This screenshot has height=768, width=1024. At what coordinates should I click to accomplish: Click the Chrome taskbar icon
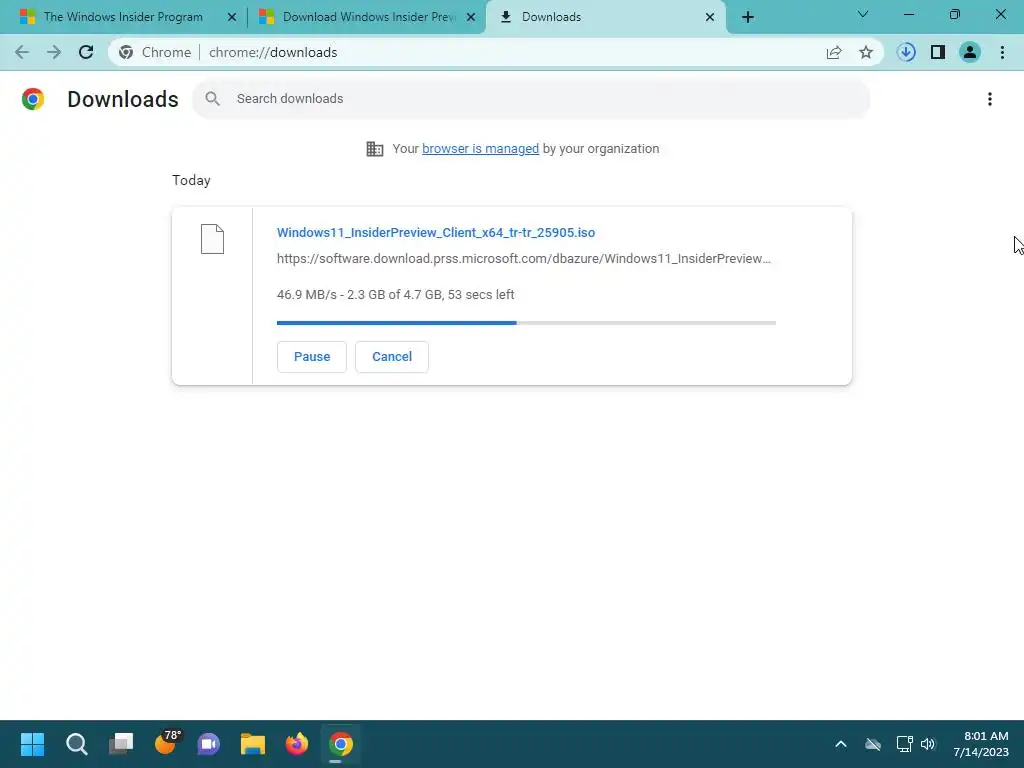(x=340, y=744)
